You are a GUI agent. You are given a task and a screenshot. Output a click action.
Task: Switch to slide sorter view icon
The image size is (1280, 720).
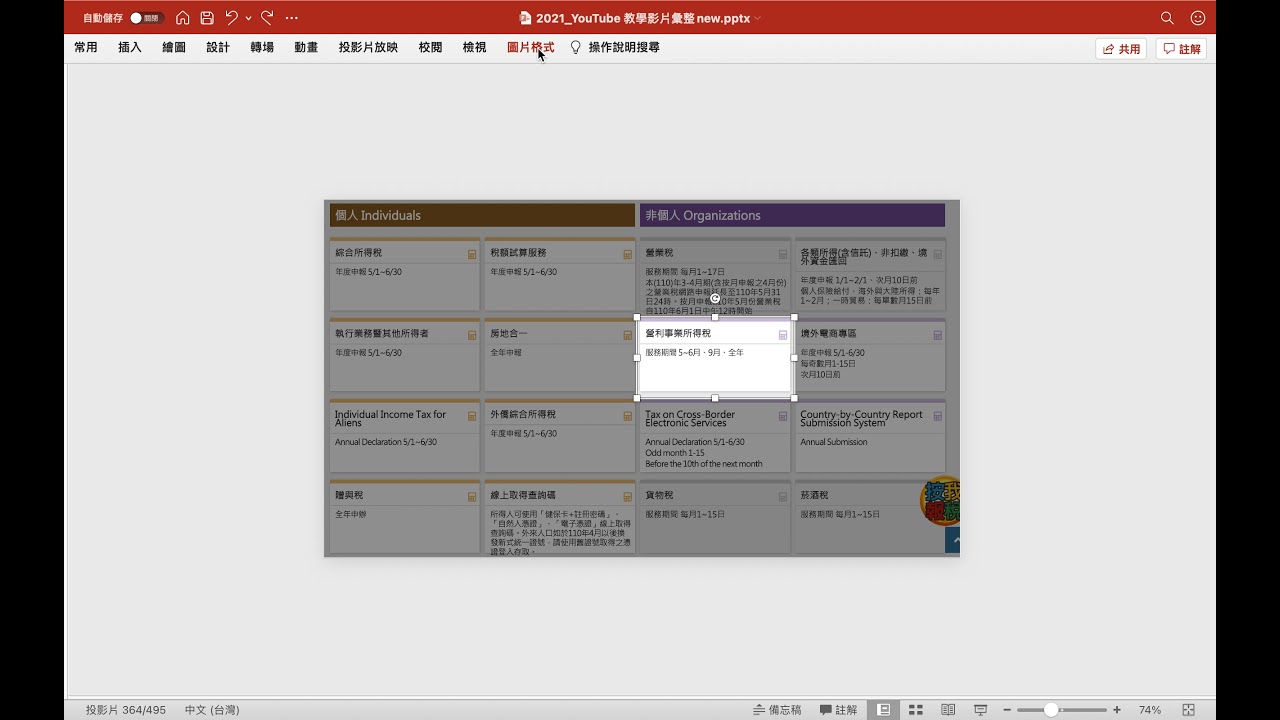[x=916, y=709]
